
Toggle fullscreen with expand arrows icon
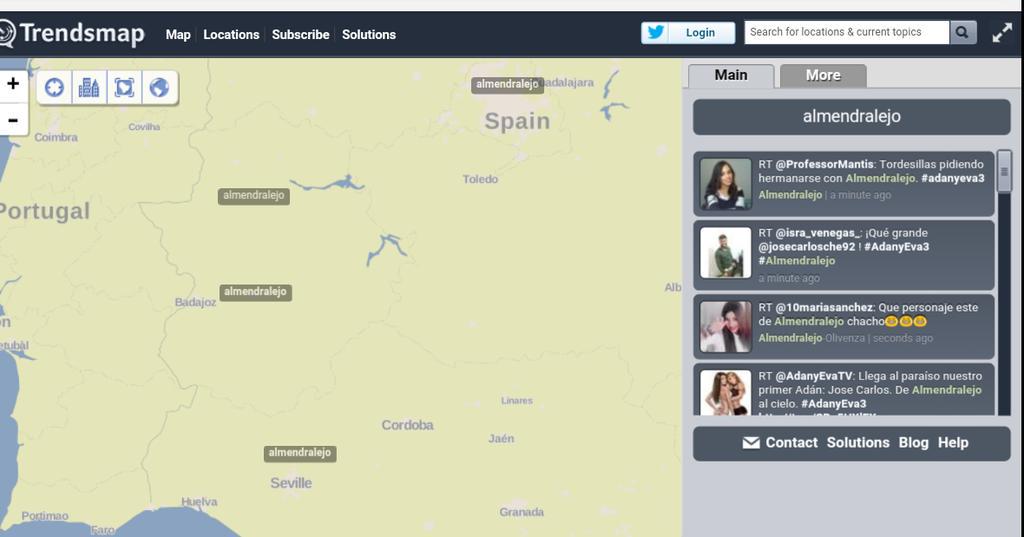click(1002, 33)
